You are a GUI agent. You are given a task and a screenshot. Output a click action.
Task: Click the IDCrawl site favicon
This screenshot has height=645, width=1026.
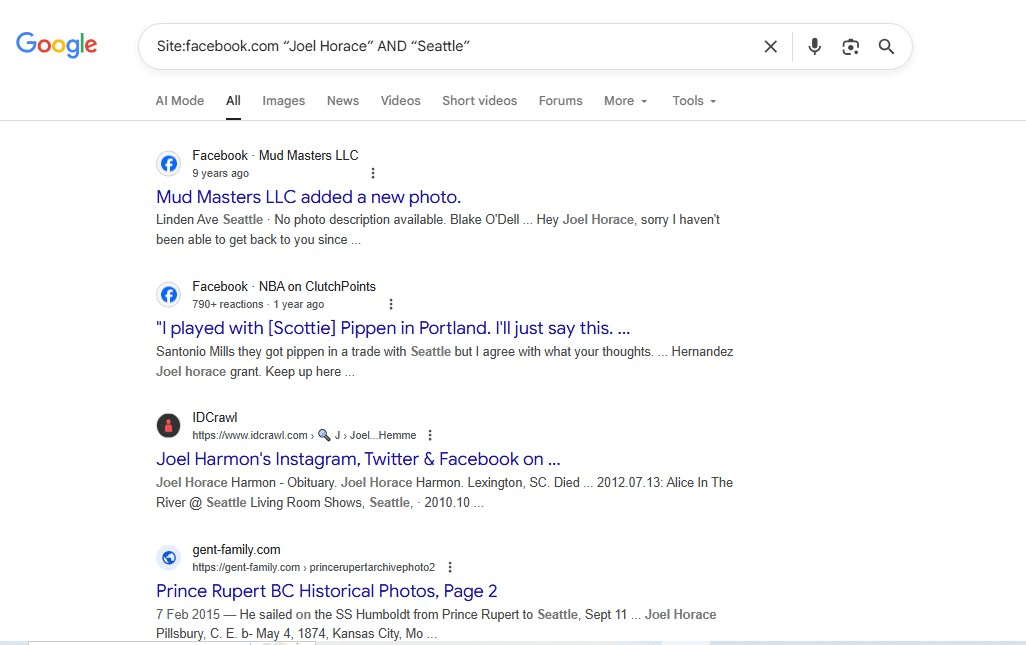coord(168,425)
